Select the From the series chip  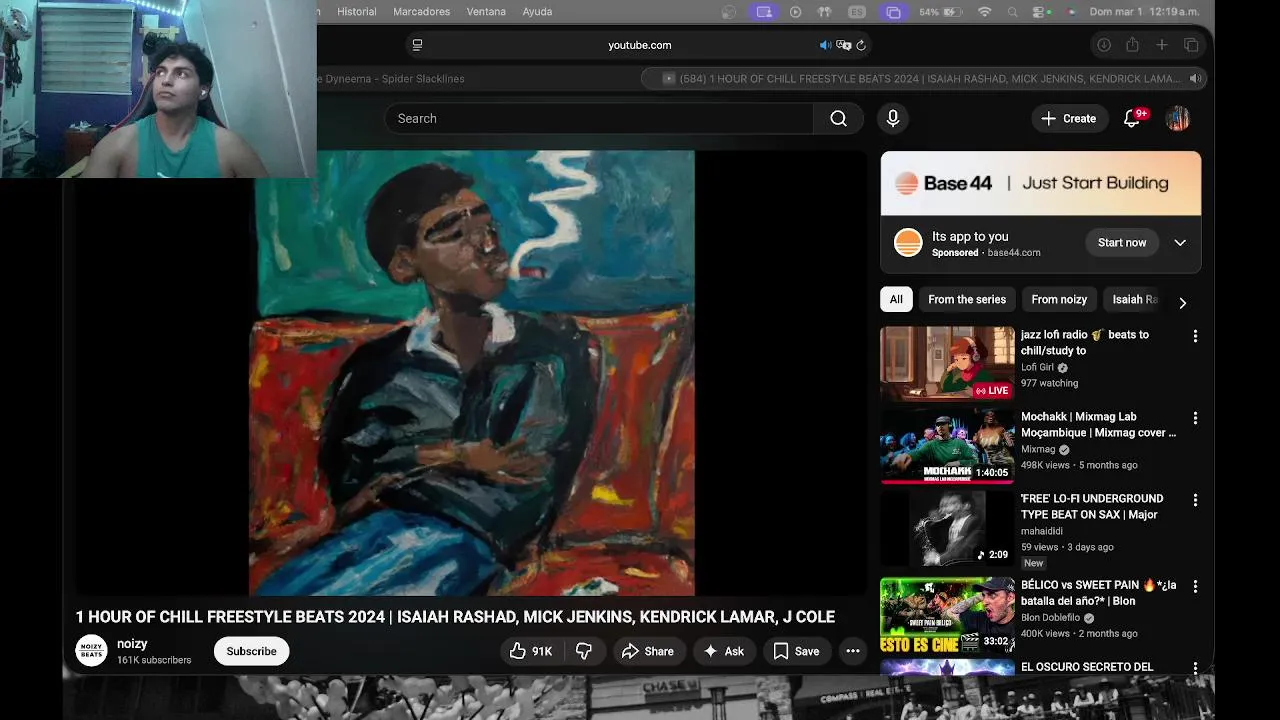(x=967, y=299)
